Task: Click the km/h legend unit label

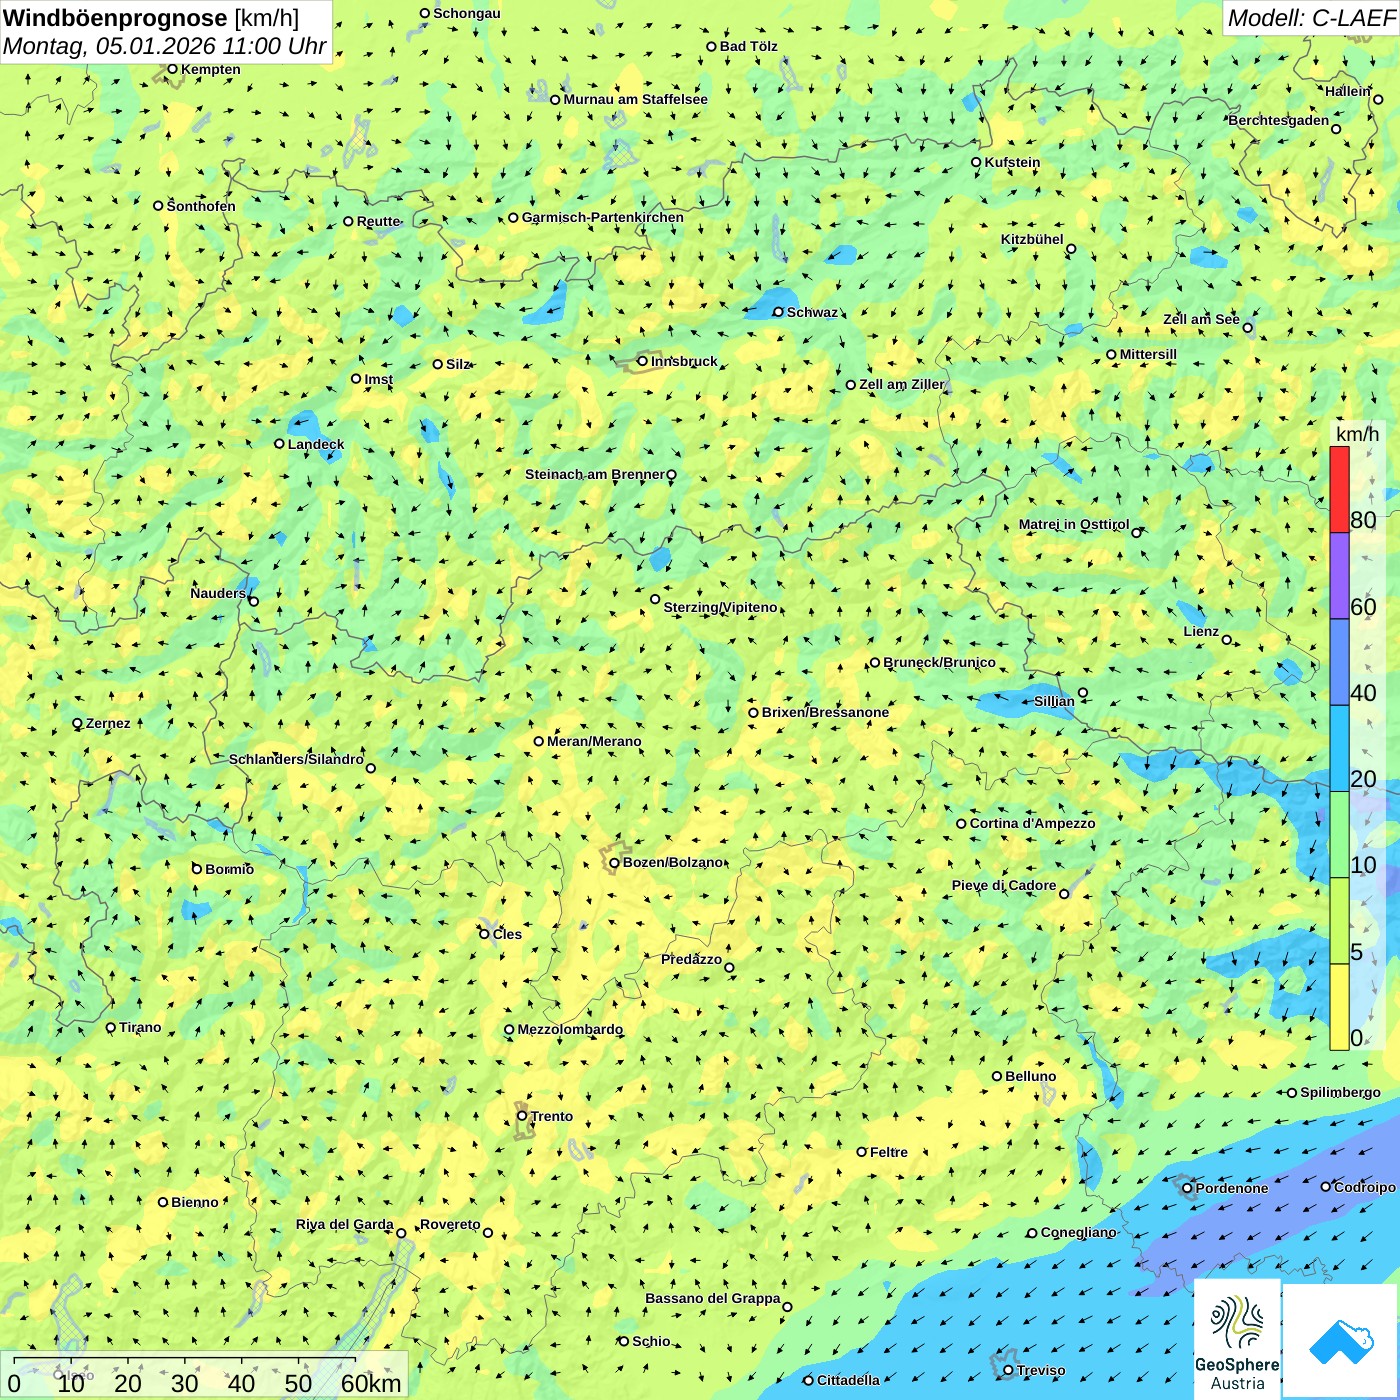Action: 1357,434
